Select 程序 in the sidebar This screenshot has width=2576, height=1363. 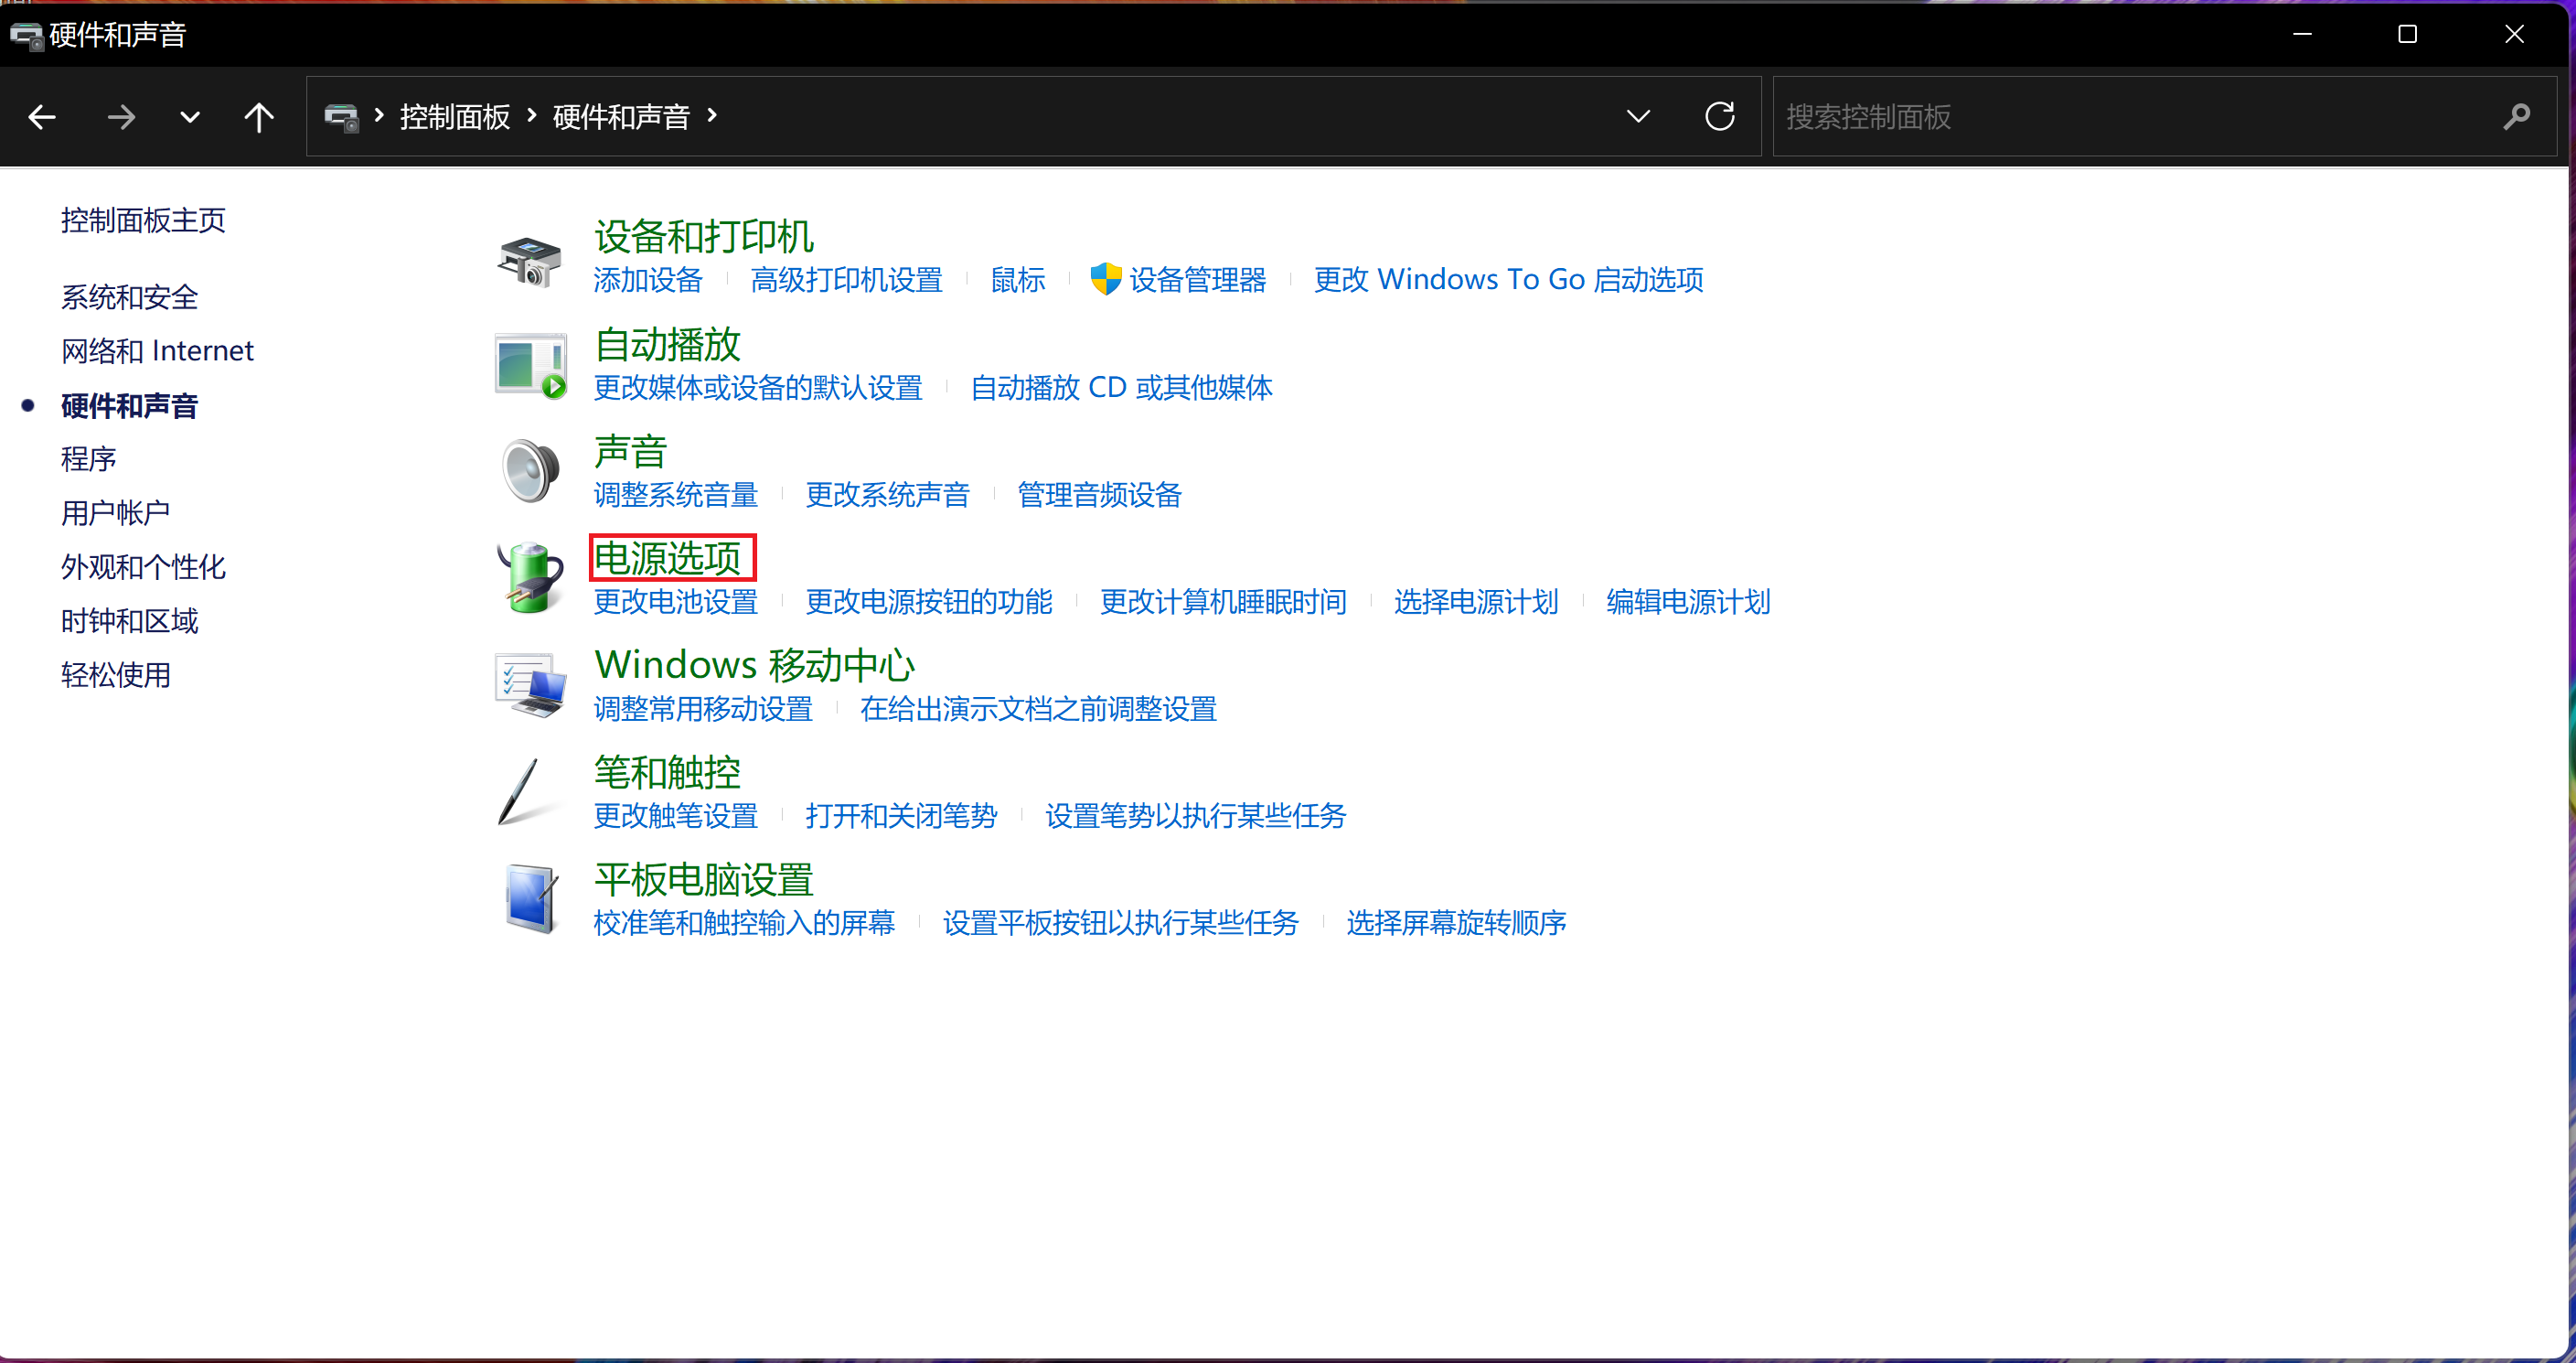pyautogui.click(x=88, y=459)
